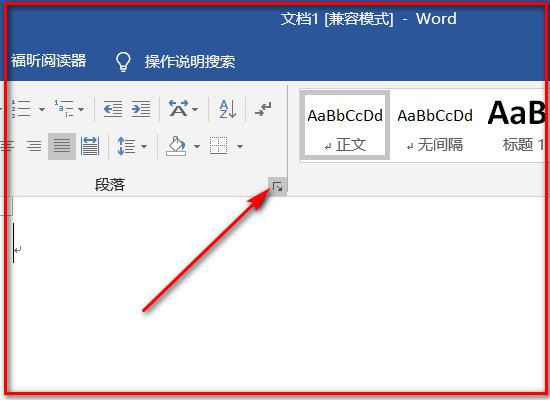Viewport: 550px width, 400px height.
Task: Open the 福昕阅读器 ribbon tab
Action: pyautogui.click(x=48, y=61)
